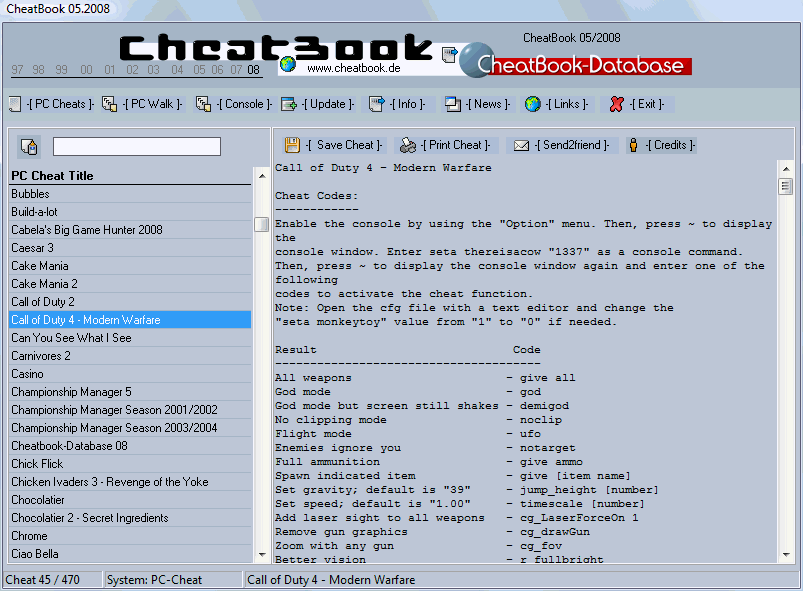803x591 pixels.
Task: Open the Update menu
Action: click(328, 104)
